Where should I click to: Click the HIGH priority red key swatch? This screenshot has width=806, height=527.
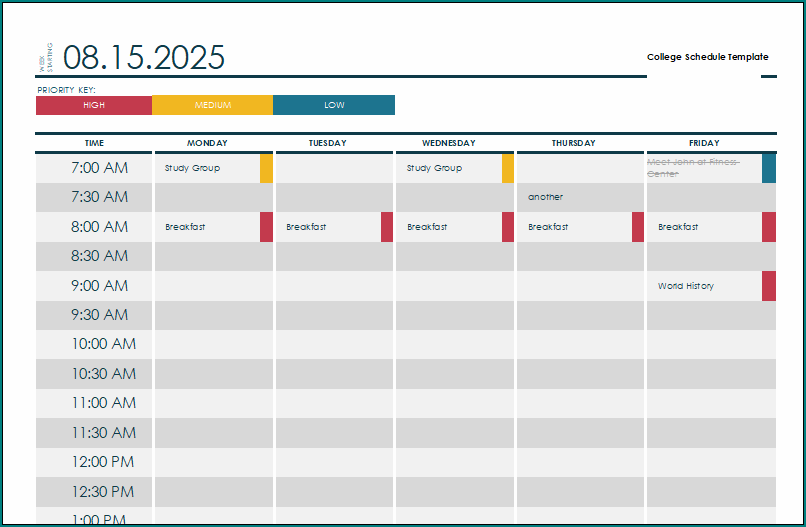[x=93, y=105]
